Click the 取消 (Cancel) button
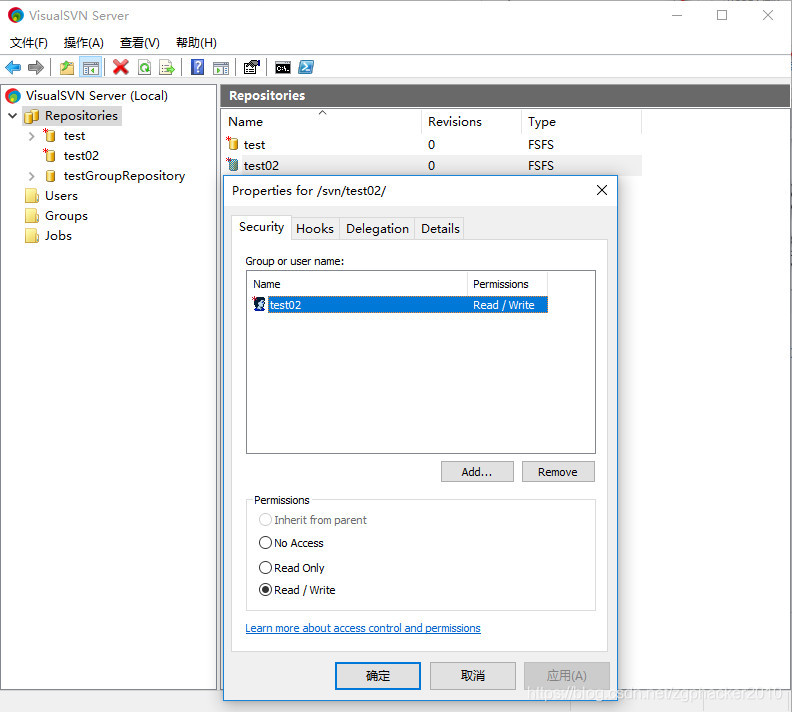This screenshot has width=792, height=712. coord(473,676)
